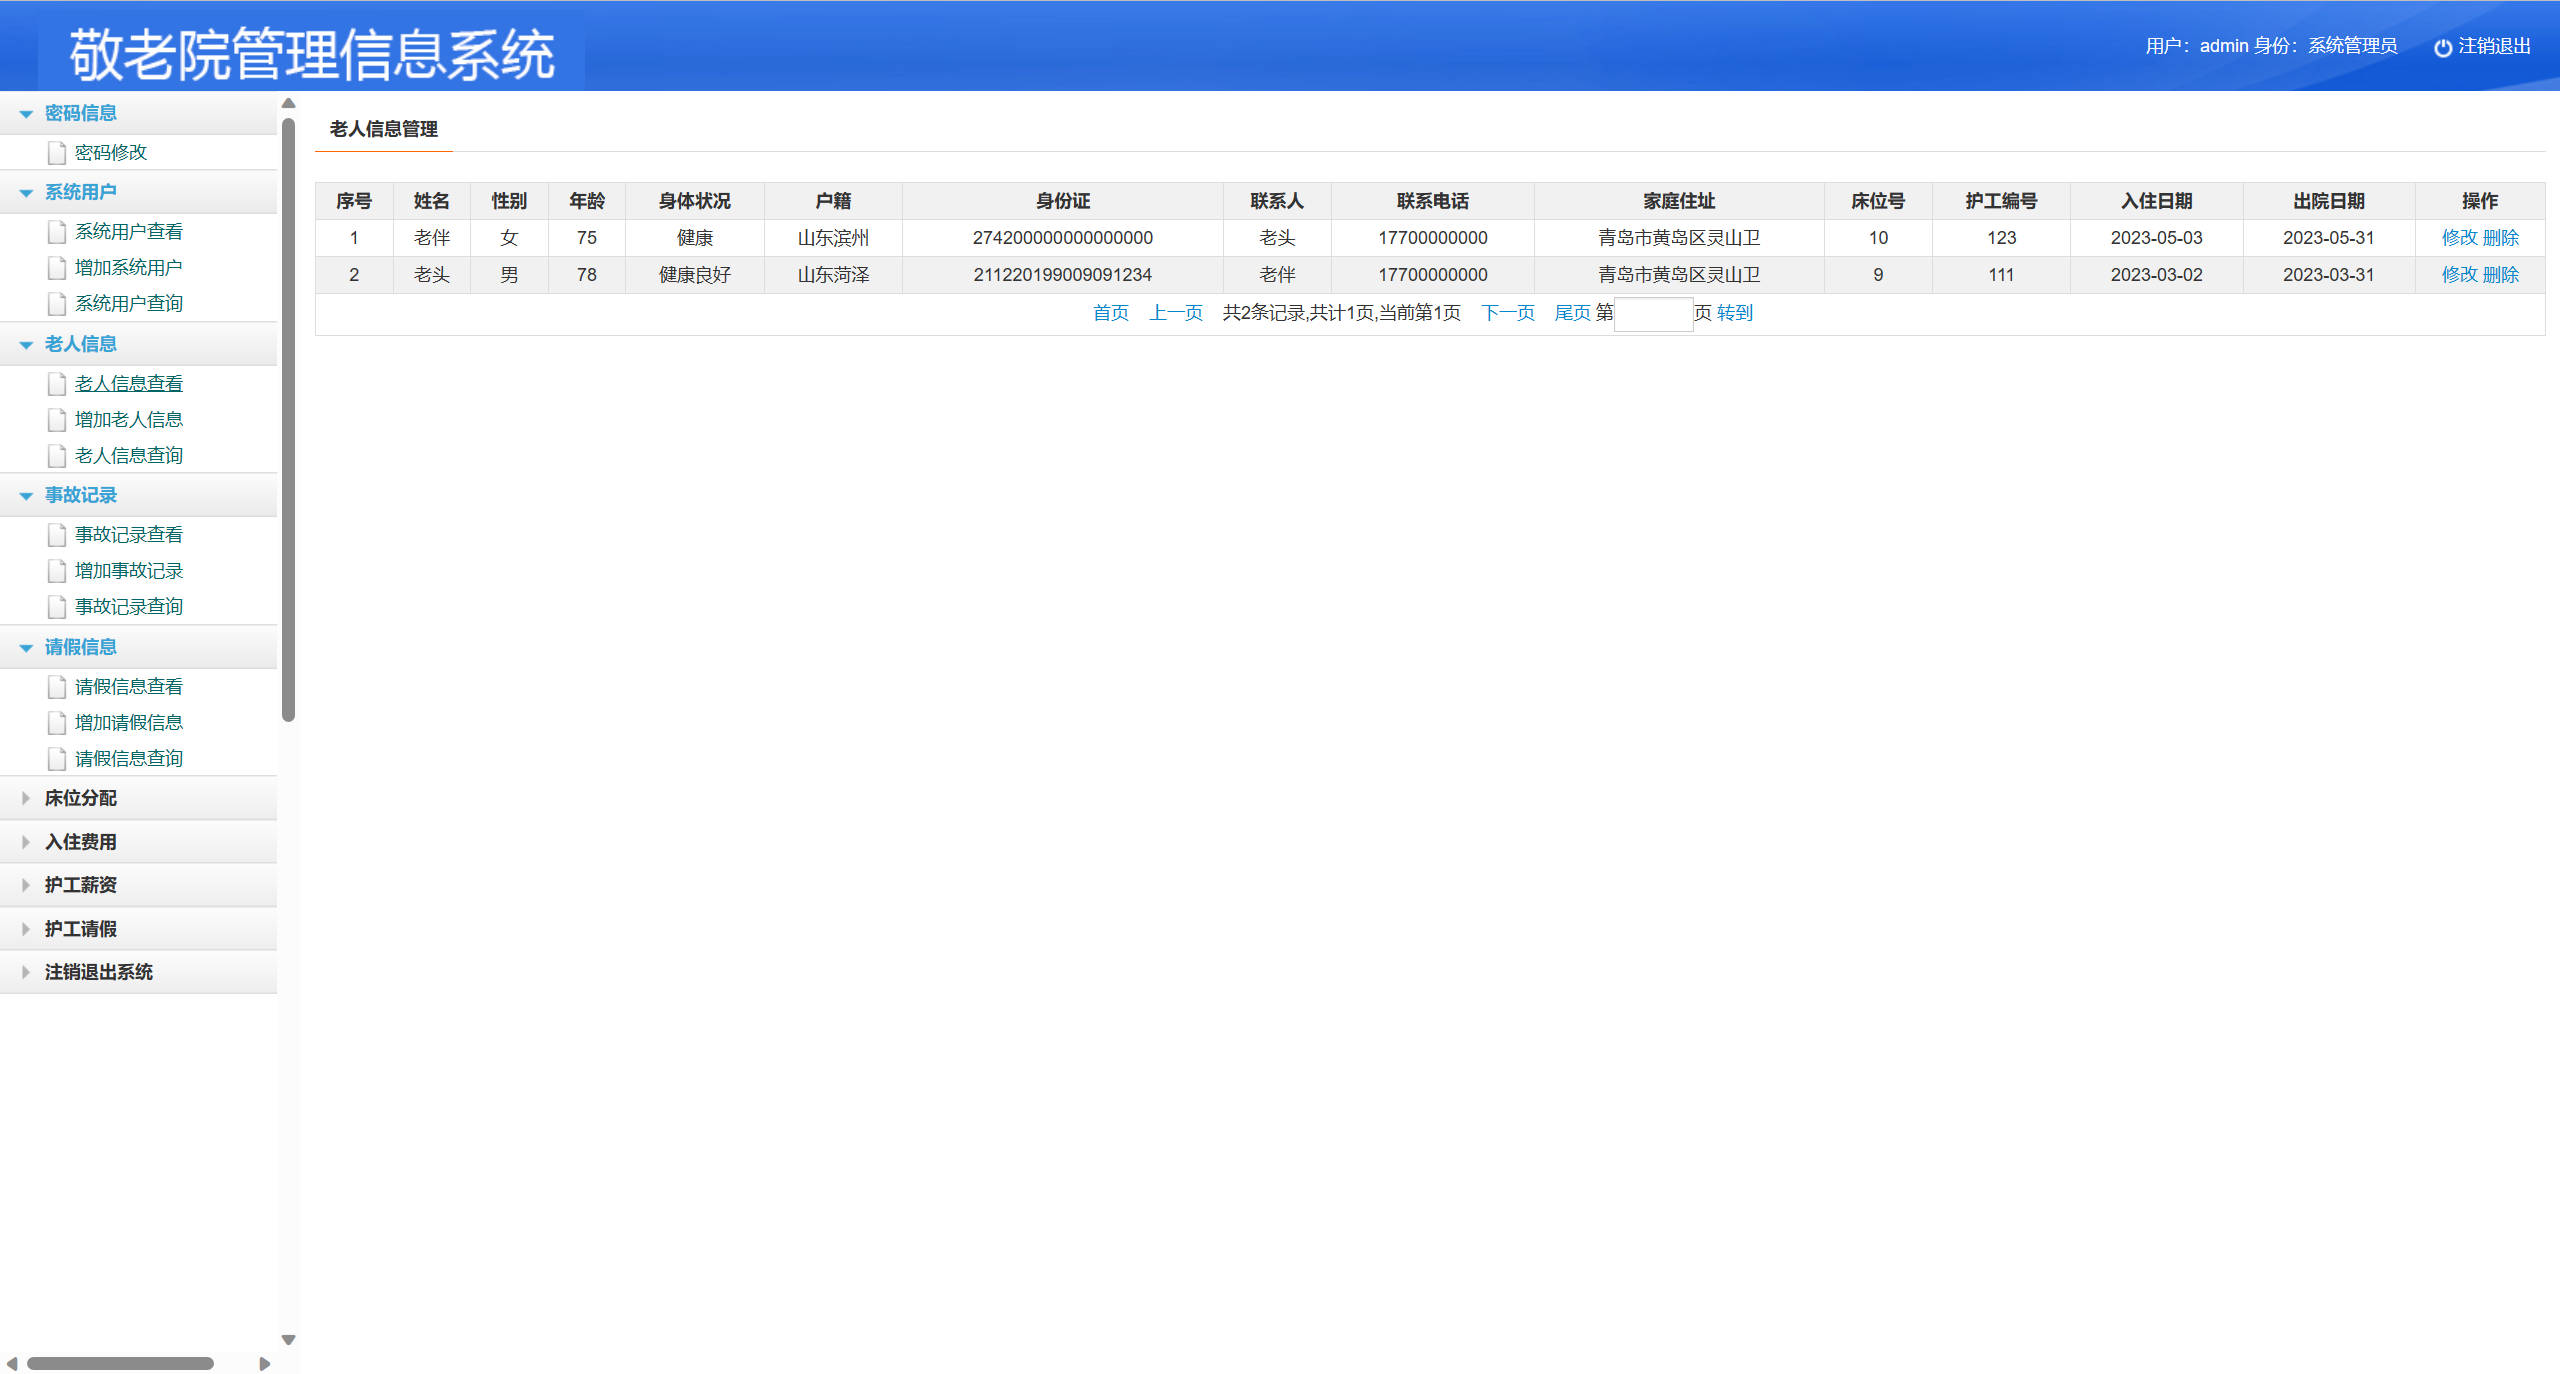This screenshot has height=1374, width=2560.
Task: Click the sidebar vertical scrollbar thumb
Action: (288, 420)
